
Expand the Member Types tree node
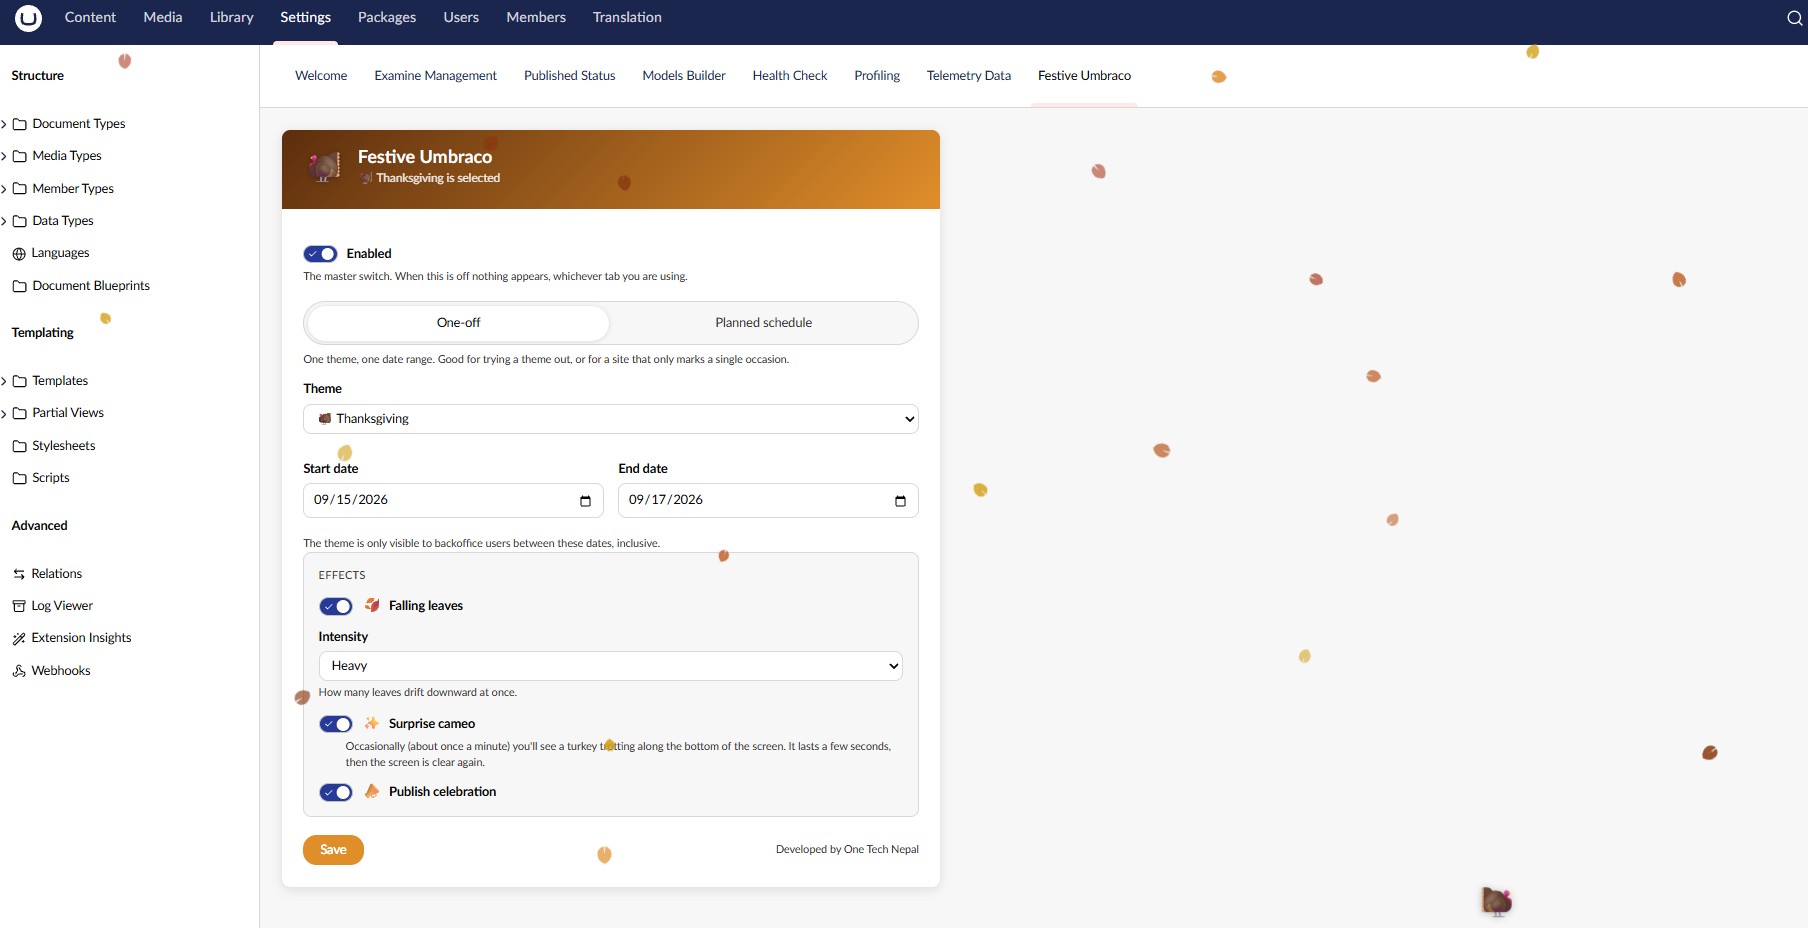tap(4, 189)
